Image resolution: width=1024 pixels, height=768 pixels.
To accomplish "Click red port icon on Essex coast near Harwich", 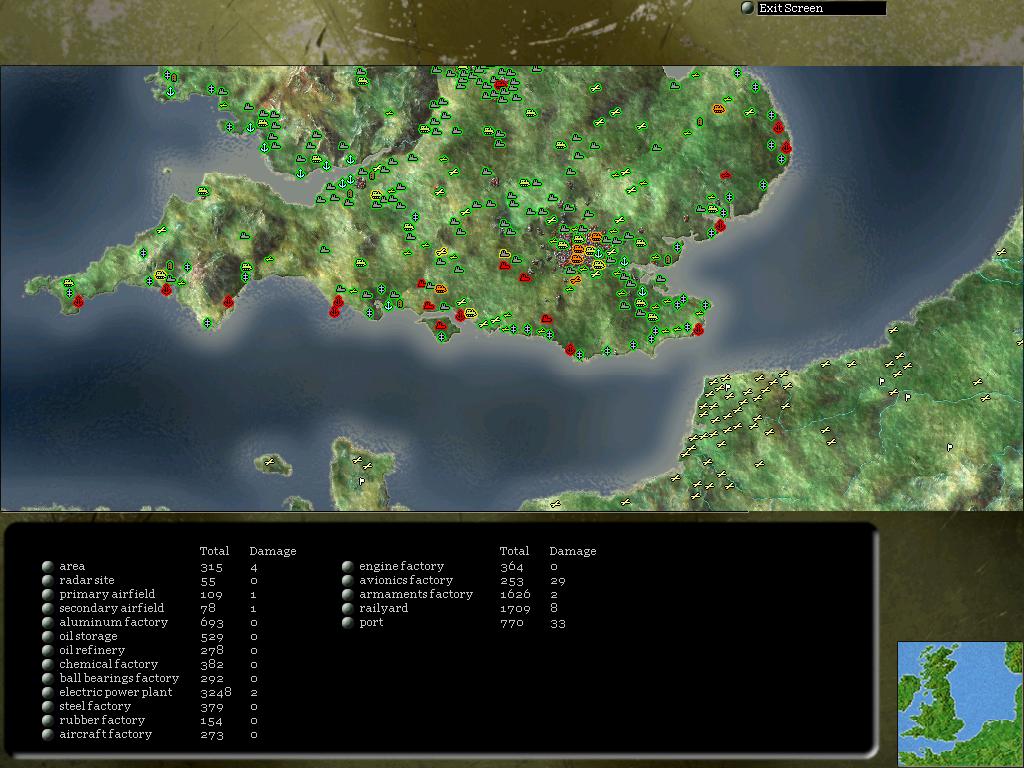I will [720, 225].
